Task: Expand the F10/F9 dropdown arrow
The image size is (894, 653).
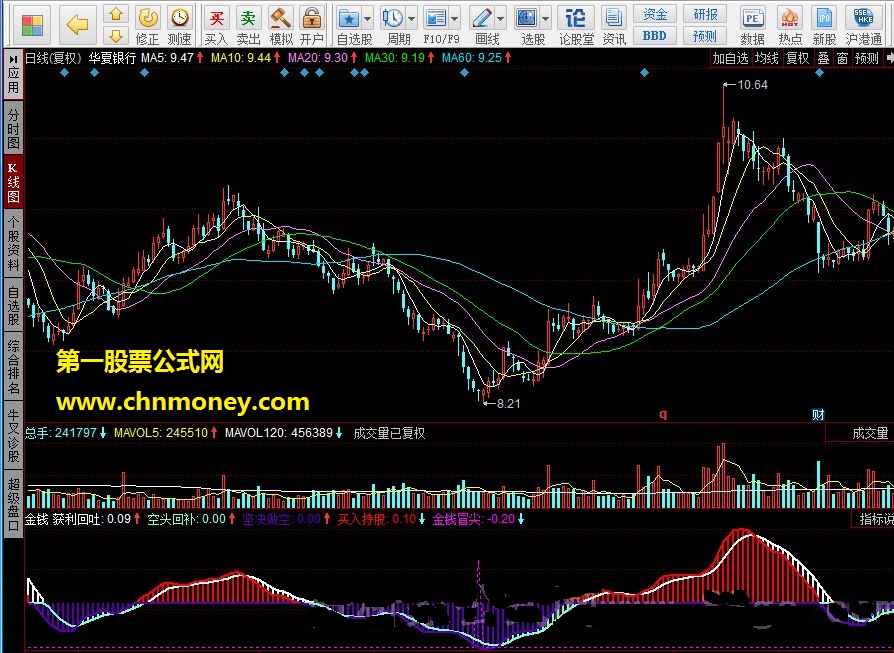Action: (454, 19)
